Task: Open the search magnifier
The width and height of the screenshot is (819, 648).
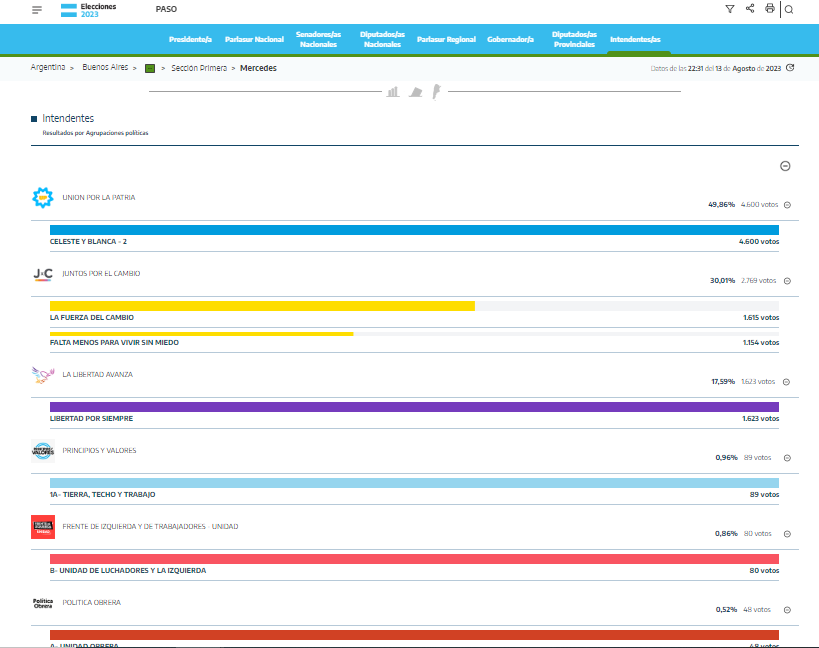Action: click(x=789, y=10)
